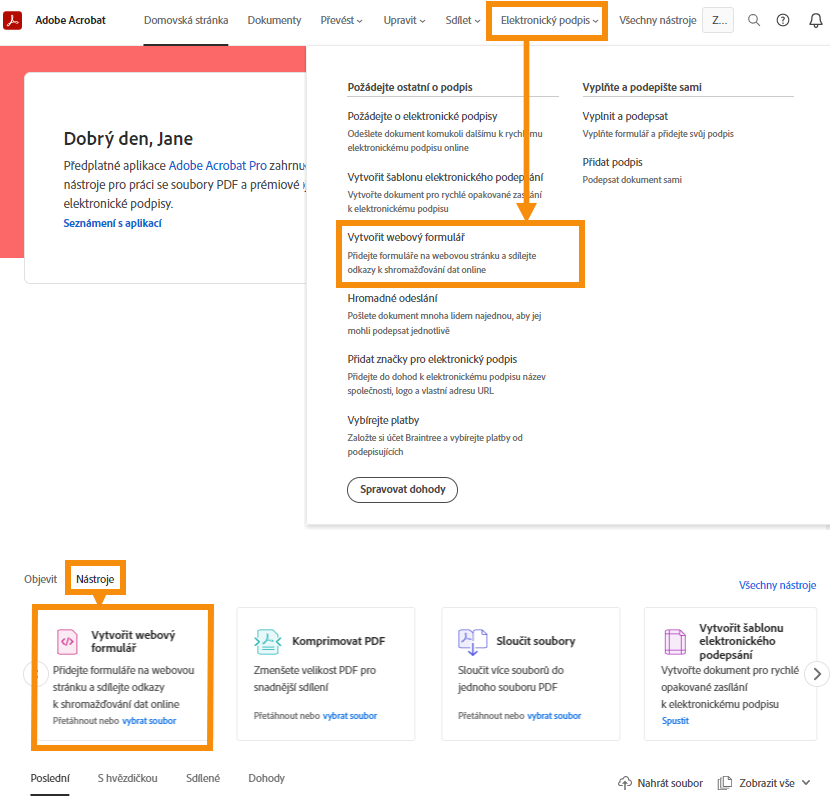Click the Zobrazit vše button
The width and height of the screenshot is (830, 810).
763,783
